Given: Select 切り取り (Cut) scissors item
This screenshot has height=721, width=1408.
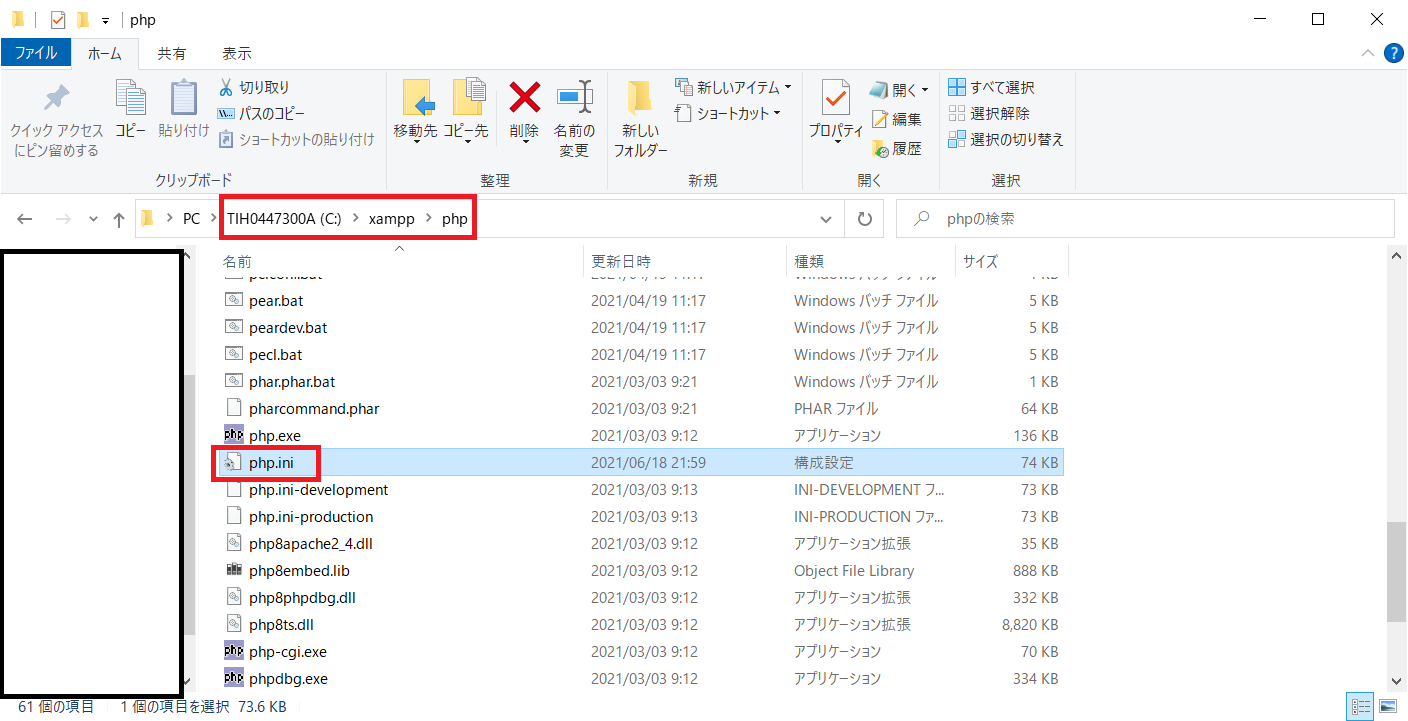Looking at the screenshot, I should [254, 88].
